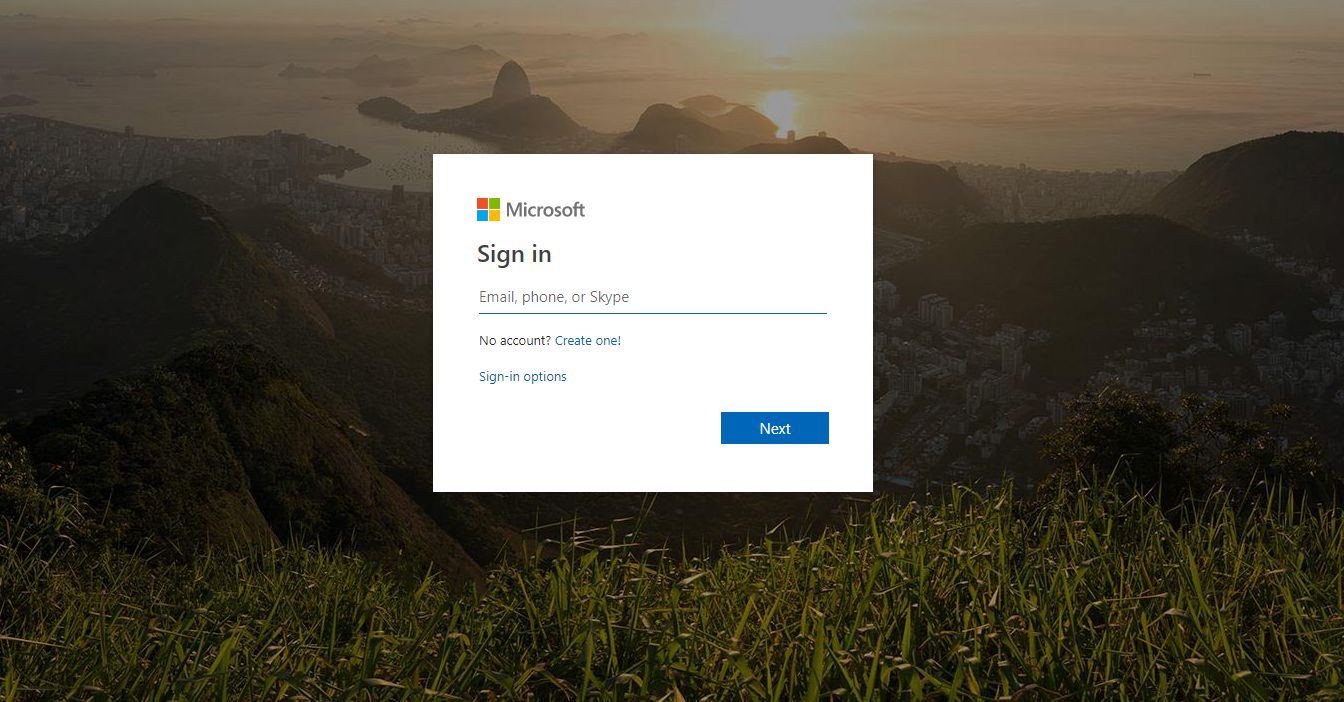Click the yellow square in Microsoft logo
The height and width of the screenshot is (702, 1344).
tap(494, 215)
